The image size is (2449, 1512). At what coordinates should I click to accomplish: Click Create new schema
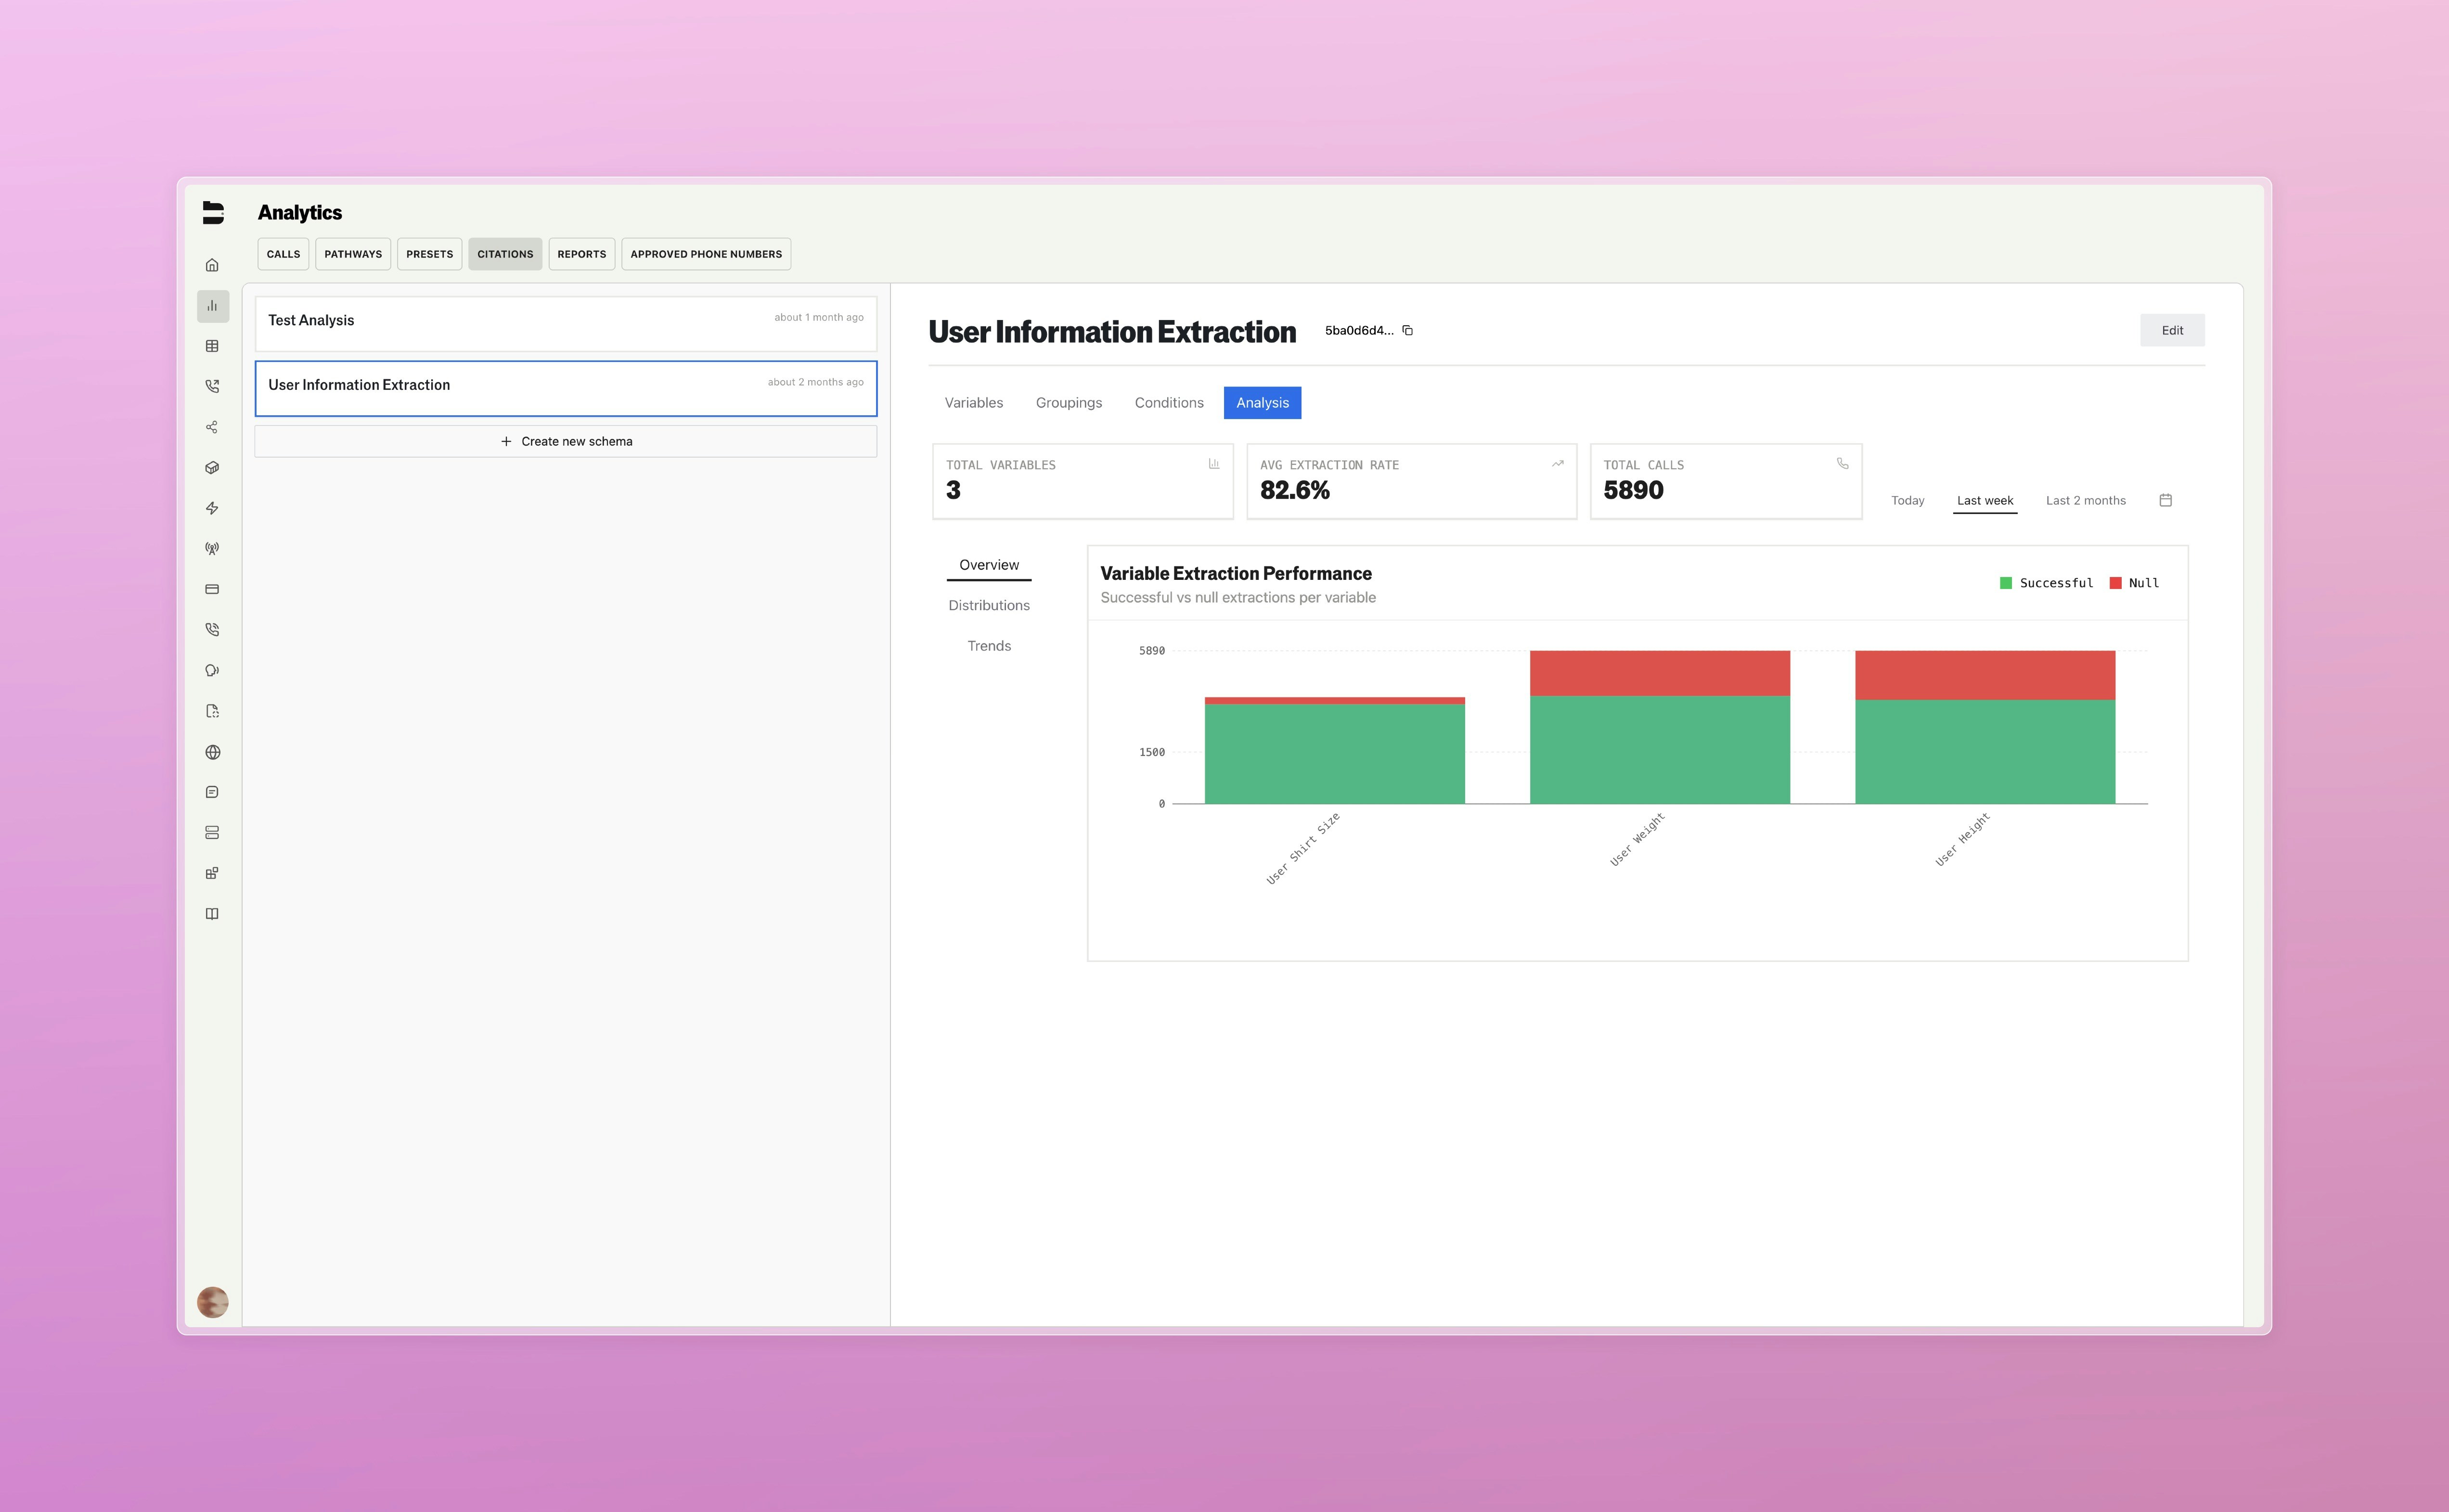click(566, 441)
